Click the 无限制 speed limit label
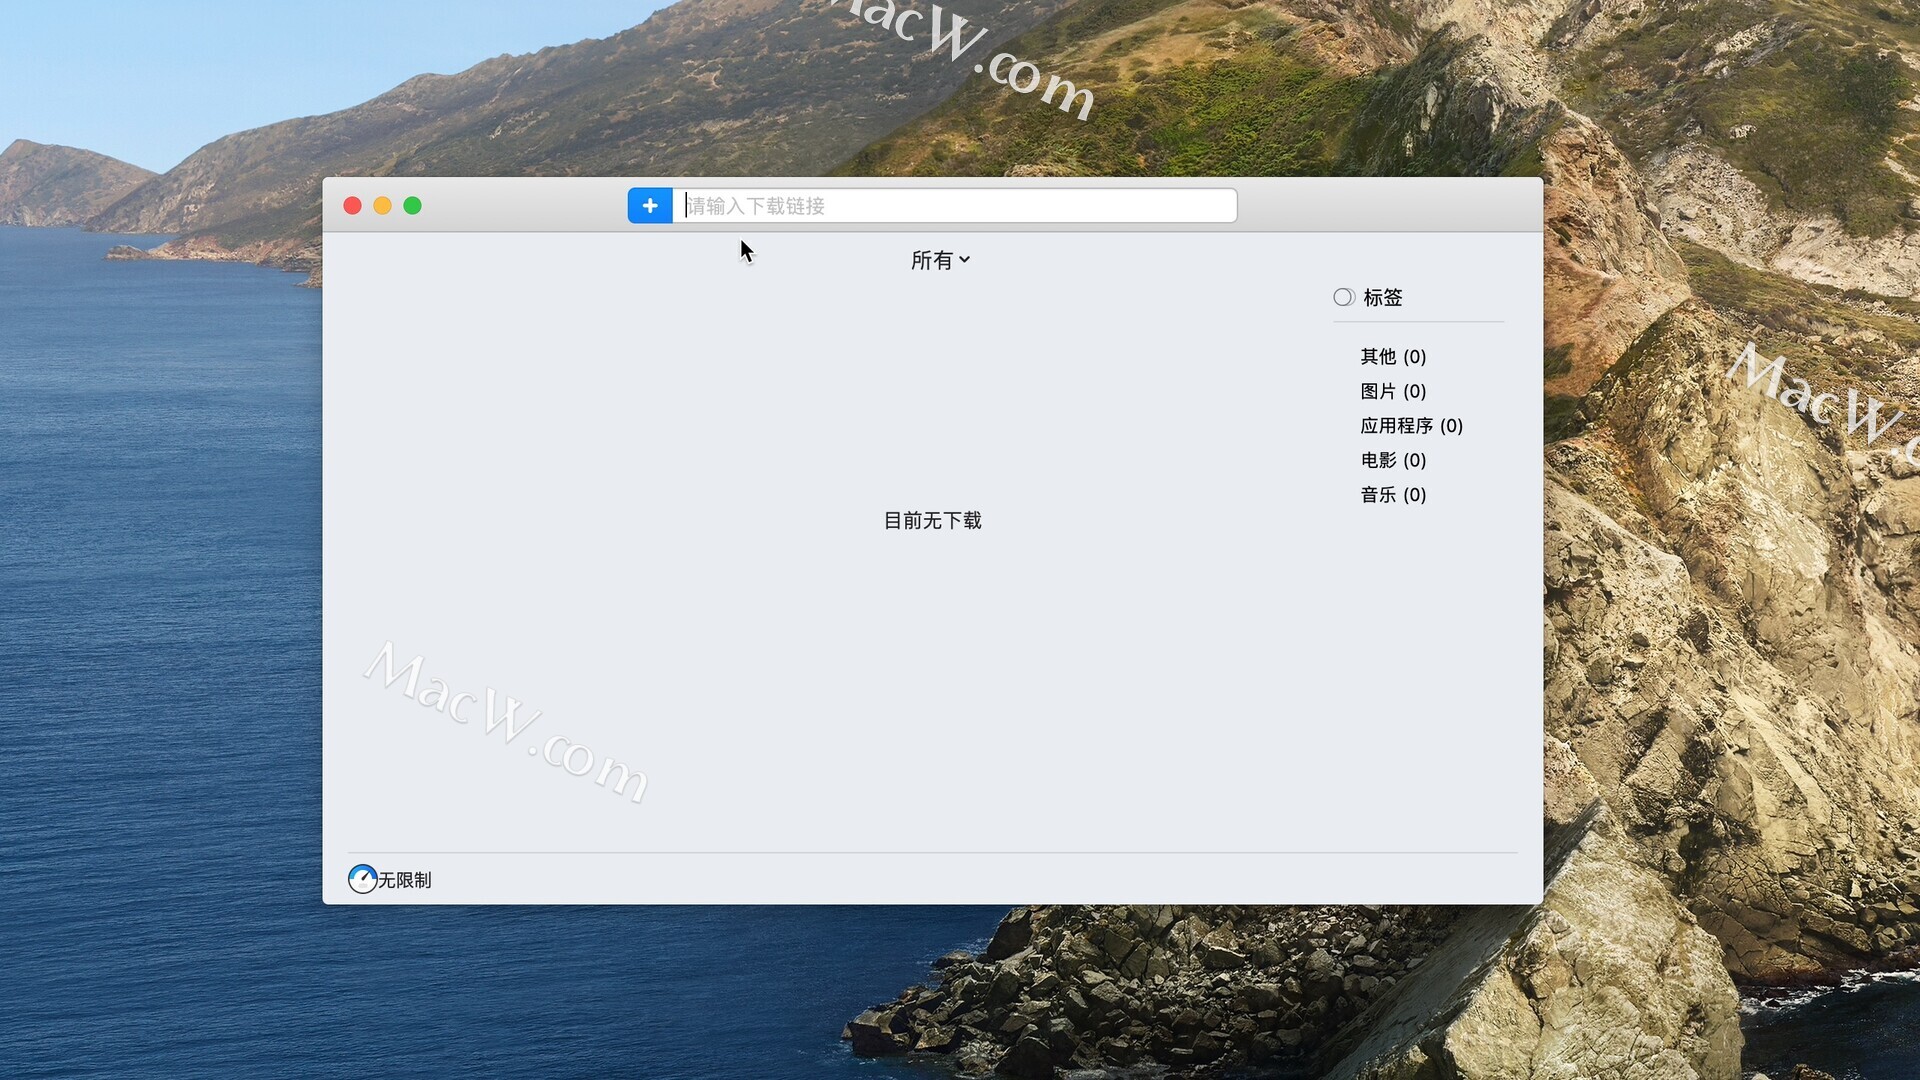 point(404,880)
